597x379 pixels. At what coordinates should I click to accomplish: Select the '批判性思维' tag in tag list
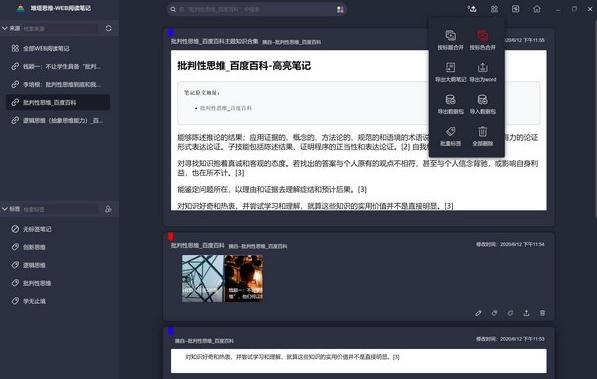58,283
